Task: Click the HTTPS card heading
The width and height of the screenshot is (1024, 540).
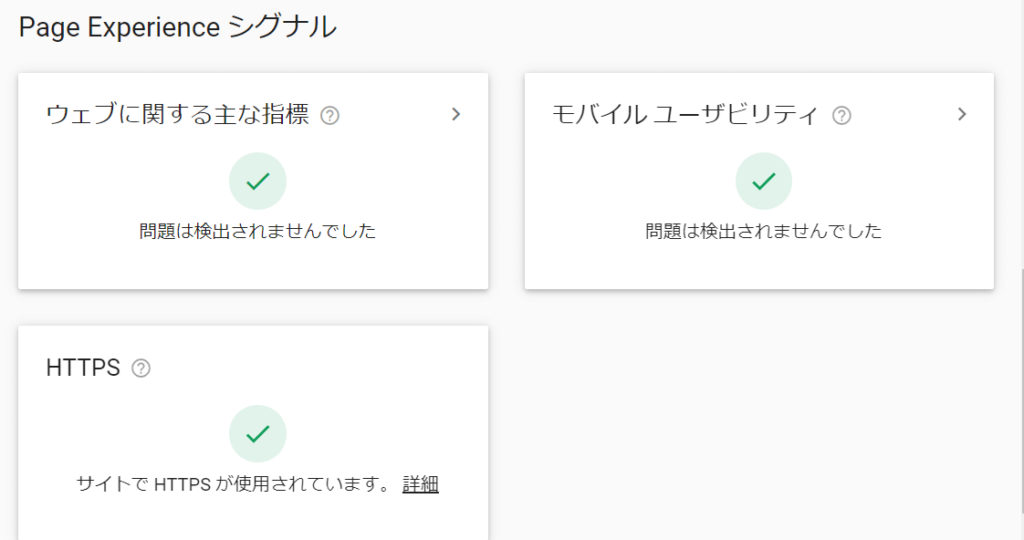Action: pyautogui.click(x=83, y=368)
